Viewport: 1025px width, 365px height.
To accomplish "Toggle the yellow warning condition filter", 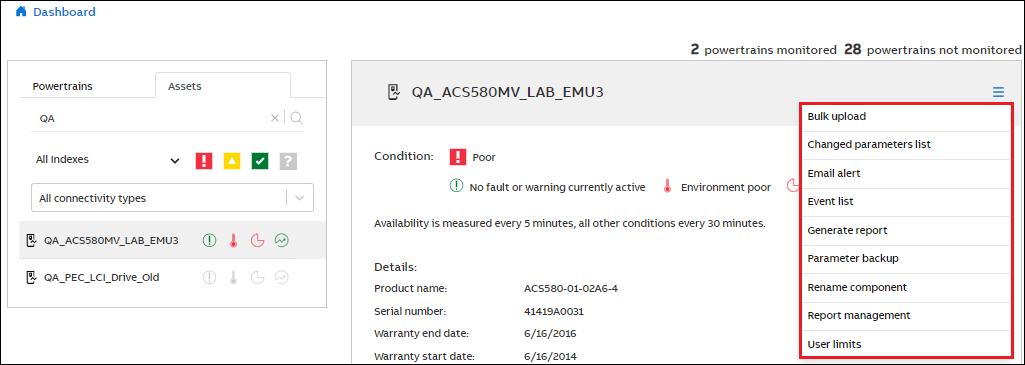I will pos(232,160).
